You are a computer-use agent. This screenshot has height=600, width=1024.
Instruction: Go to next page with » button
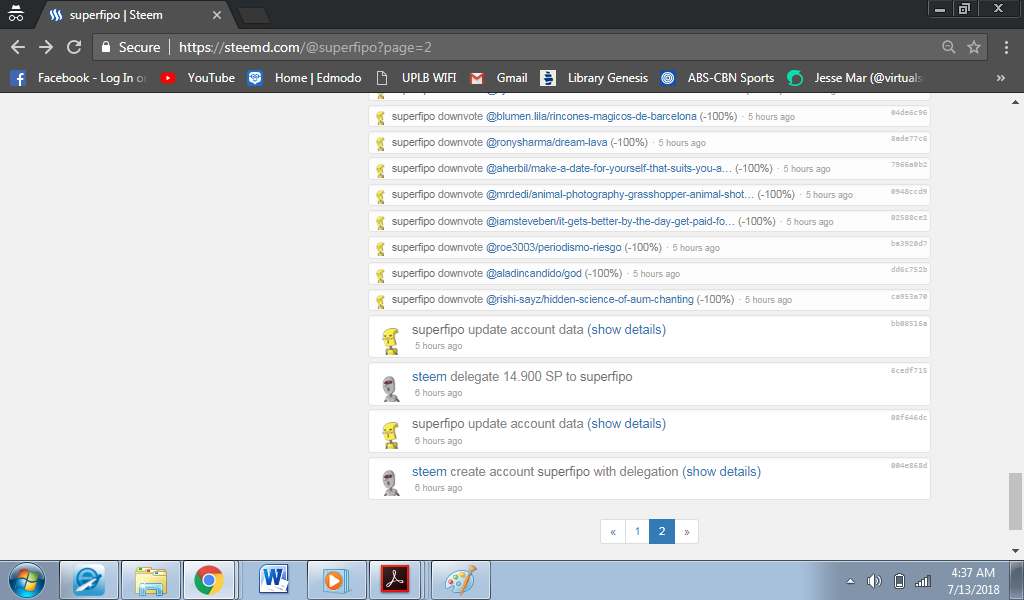point(686,531)
